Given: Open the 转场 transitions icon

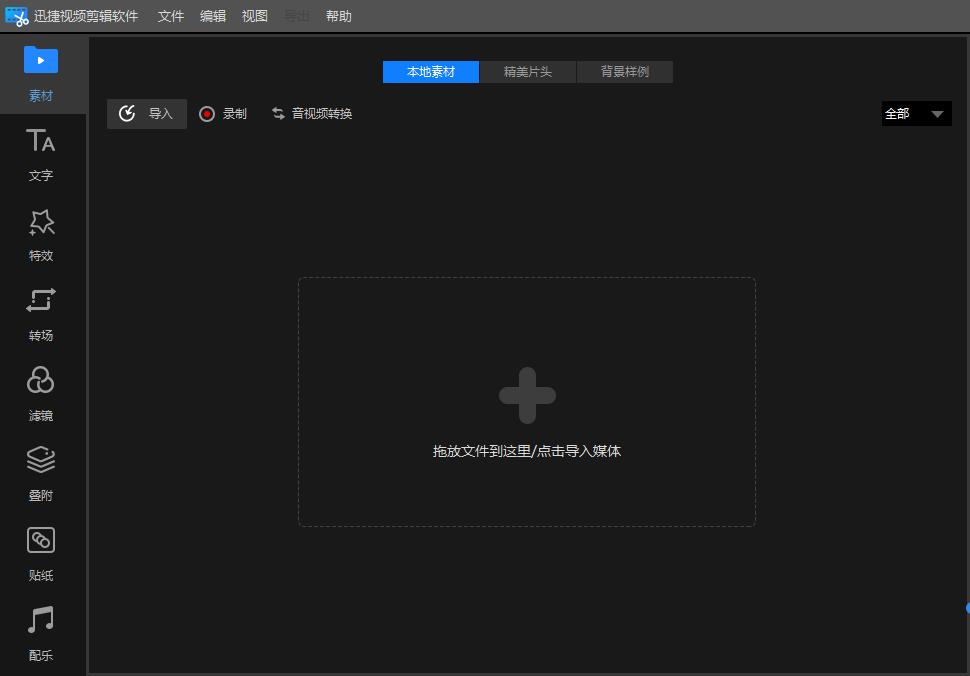Looking at the screenshot, I should [x=41, y=301].
